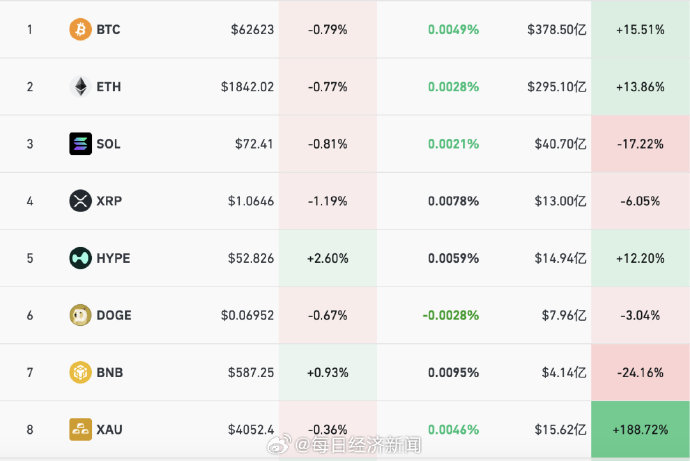Click the ETH $295.10亿 volume value
690x461 pixels.
(557, 87)
